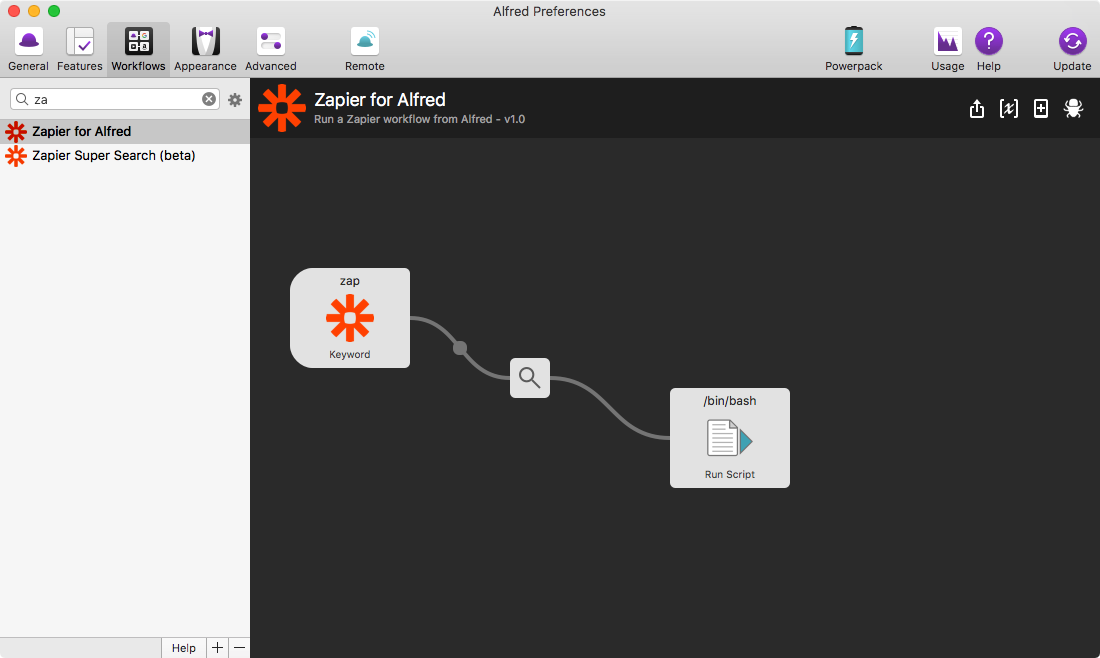1100x658 pixels.
Task: Open Usage preferences
Action: pos(947,42)
